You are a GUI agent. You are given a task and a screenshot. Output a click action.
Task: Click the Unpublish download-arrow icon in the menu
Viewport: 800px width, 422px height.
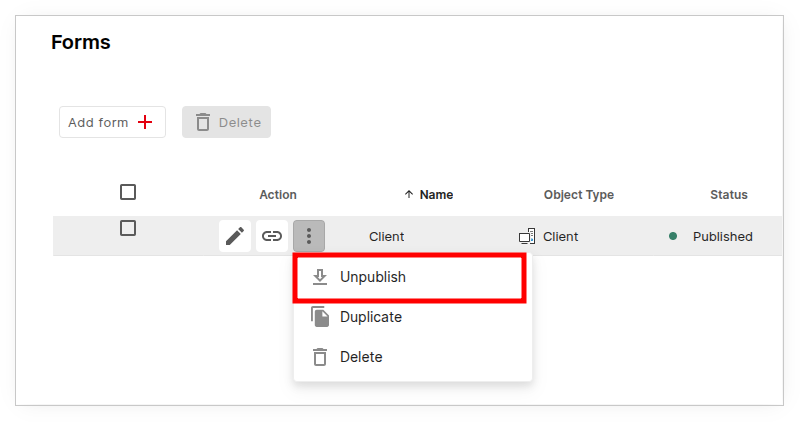tap(320, 277)
